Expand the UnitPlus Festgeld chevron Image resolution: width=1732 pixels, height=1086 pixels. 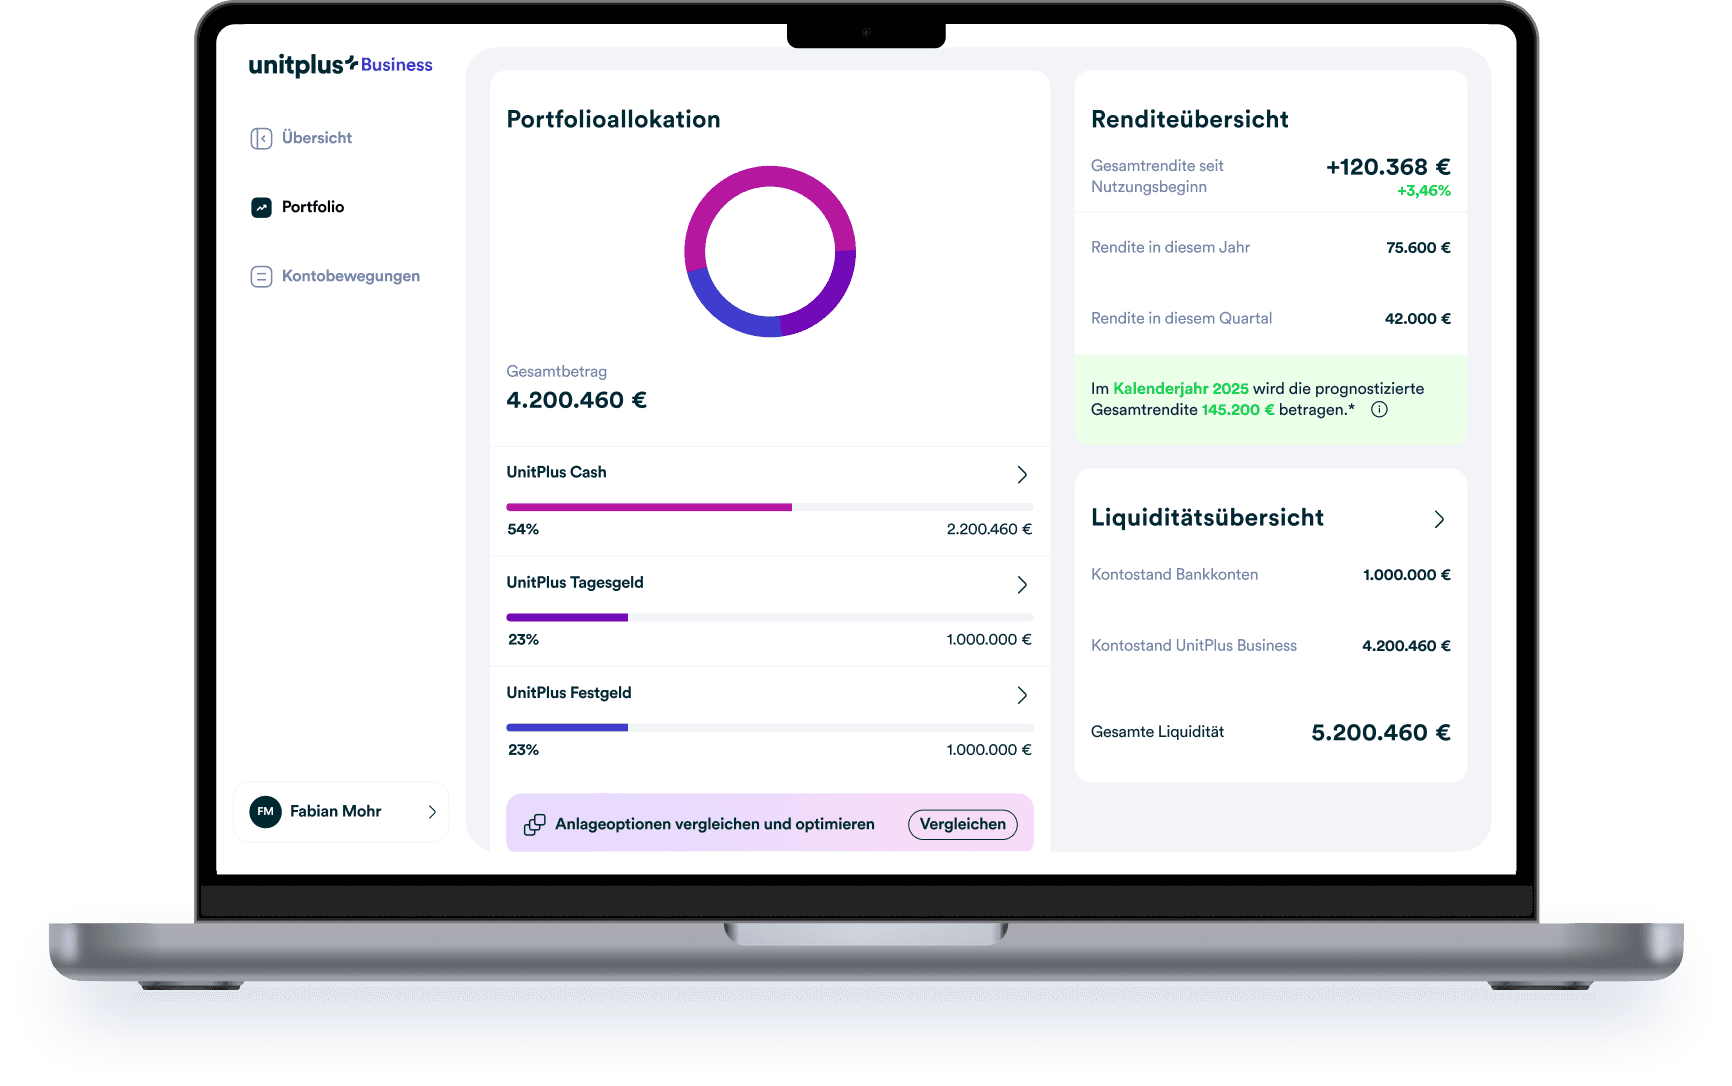tap(1022, 695)
